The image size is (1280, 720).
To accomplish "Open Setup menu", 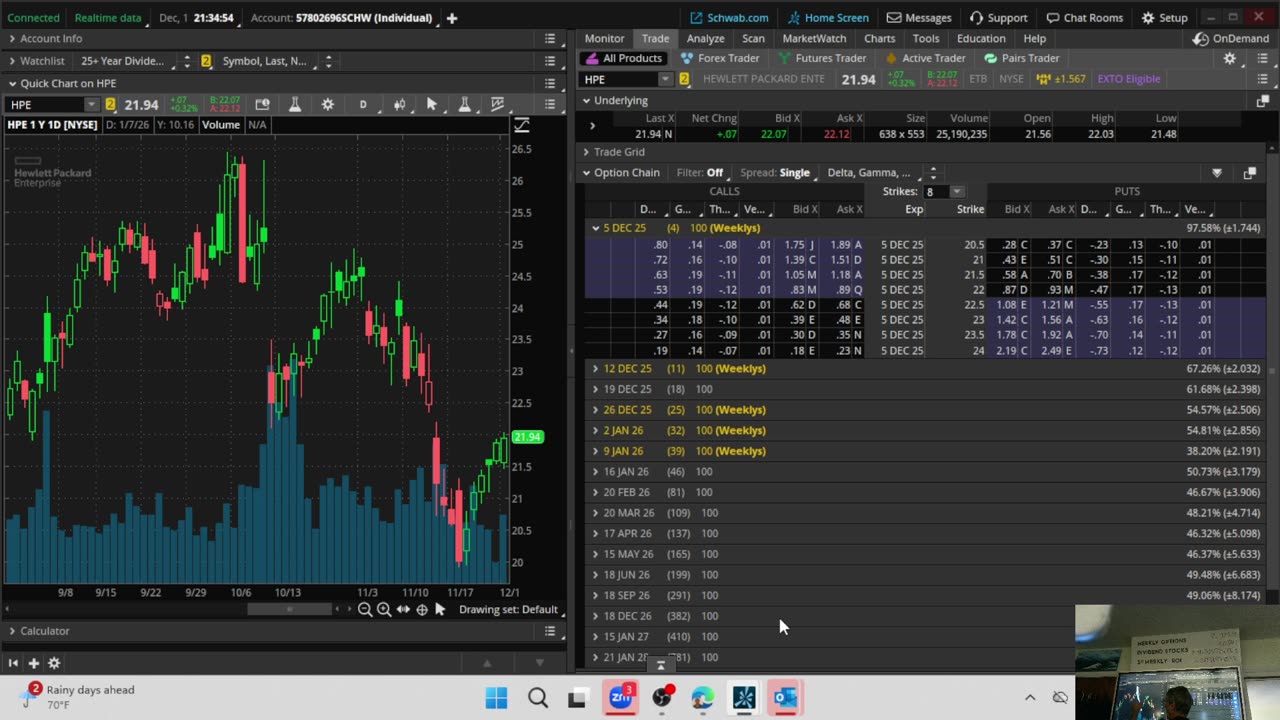I will click(1165, 18).
